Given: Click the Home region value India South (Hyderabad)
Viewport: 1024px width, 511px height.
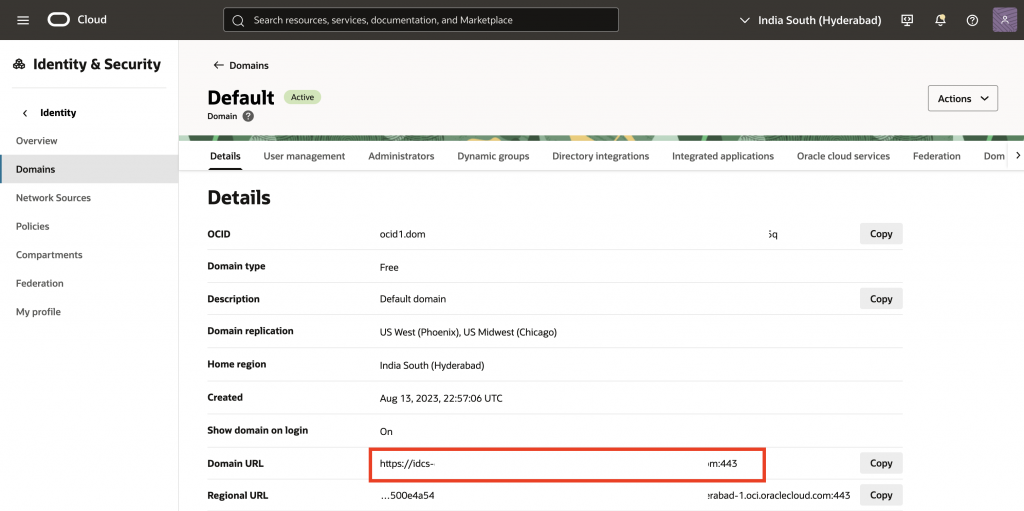Looking at the screenshot, I should click(432, 365).
